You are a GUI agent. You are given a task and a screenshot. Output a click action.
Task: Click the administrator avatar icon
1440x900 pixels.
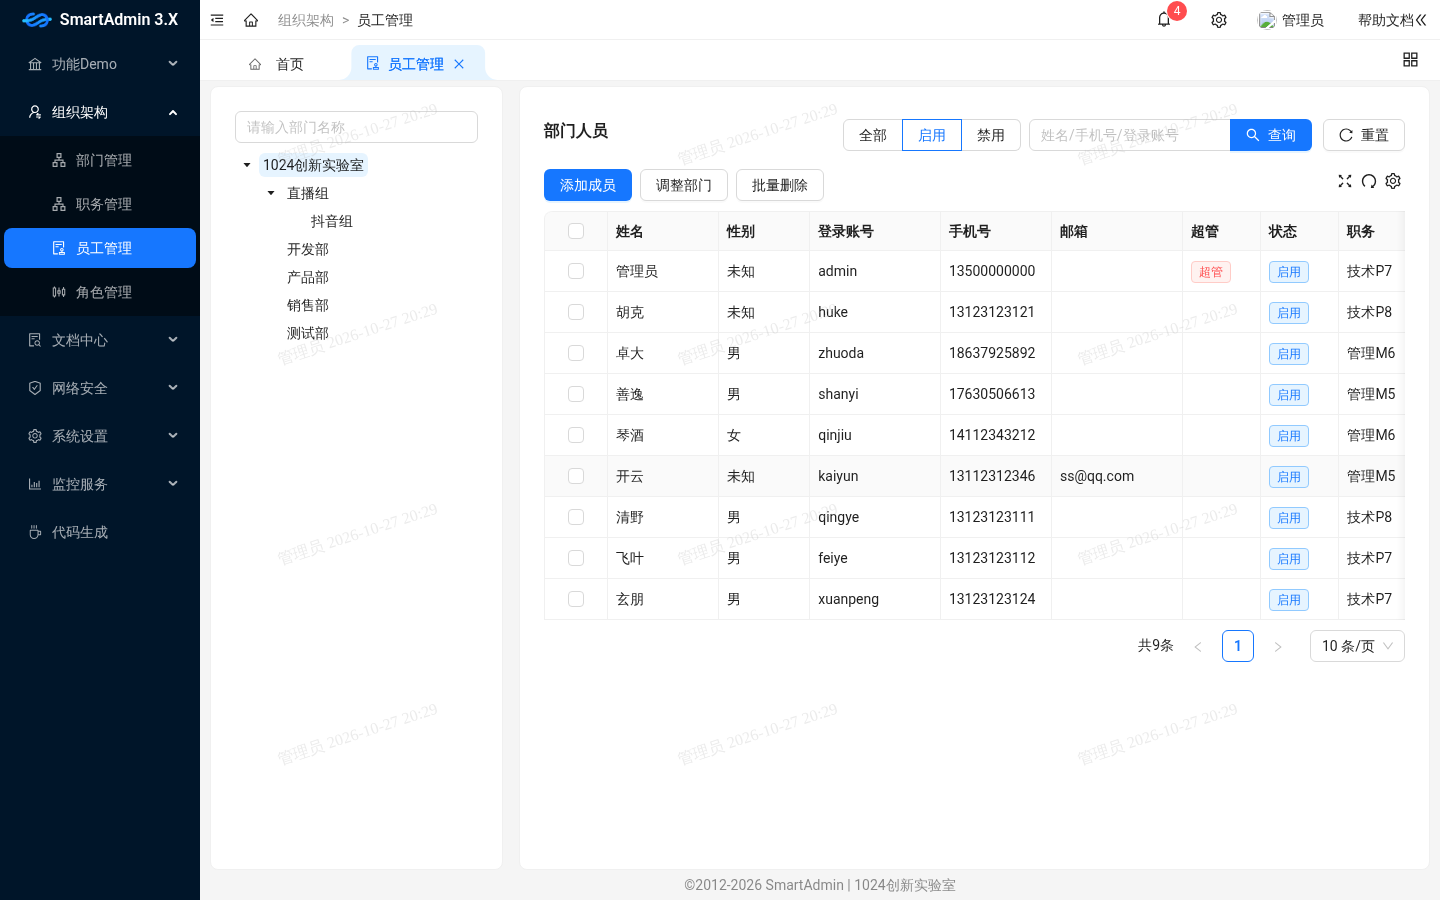(x=1267, y=20)
